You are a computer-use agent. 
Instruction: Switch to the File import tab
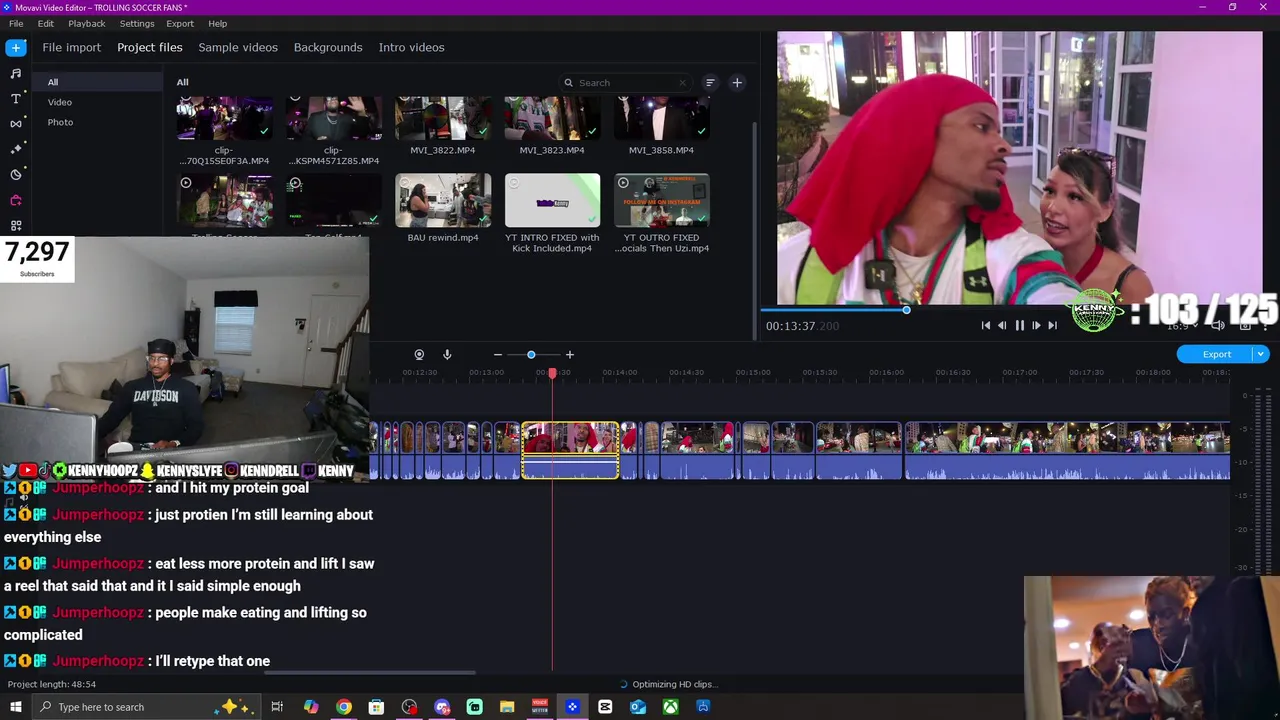72,47
